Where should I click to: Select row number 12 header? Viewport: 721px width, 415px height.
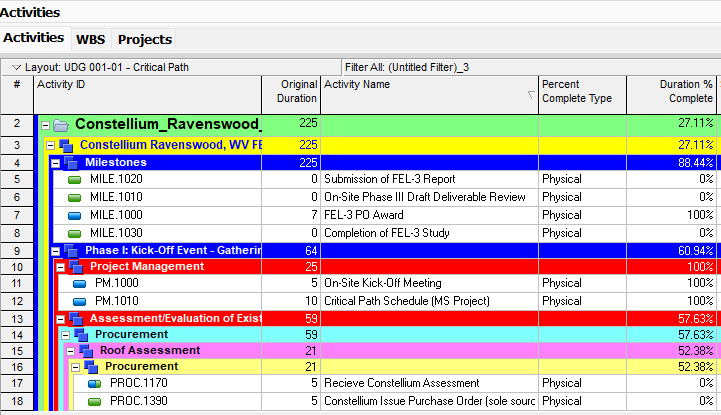(x=17, y=301)
